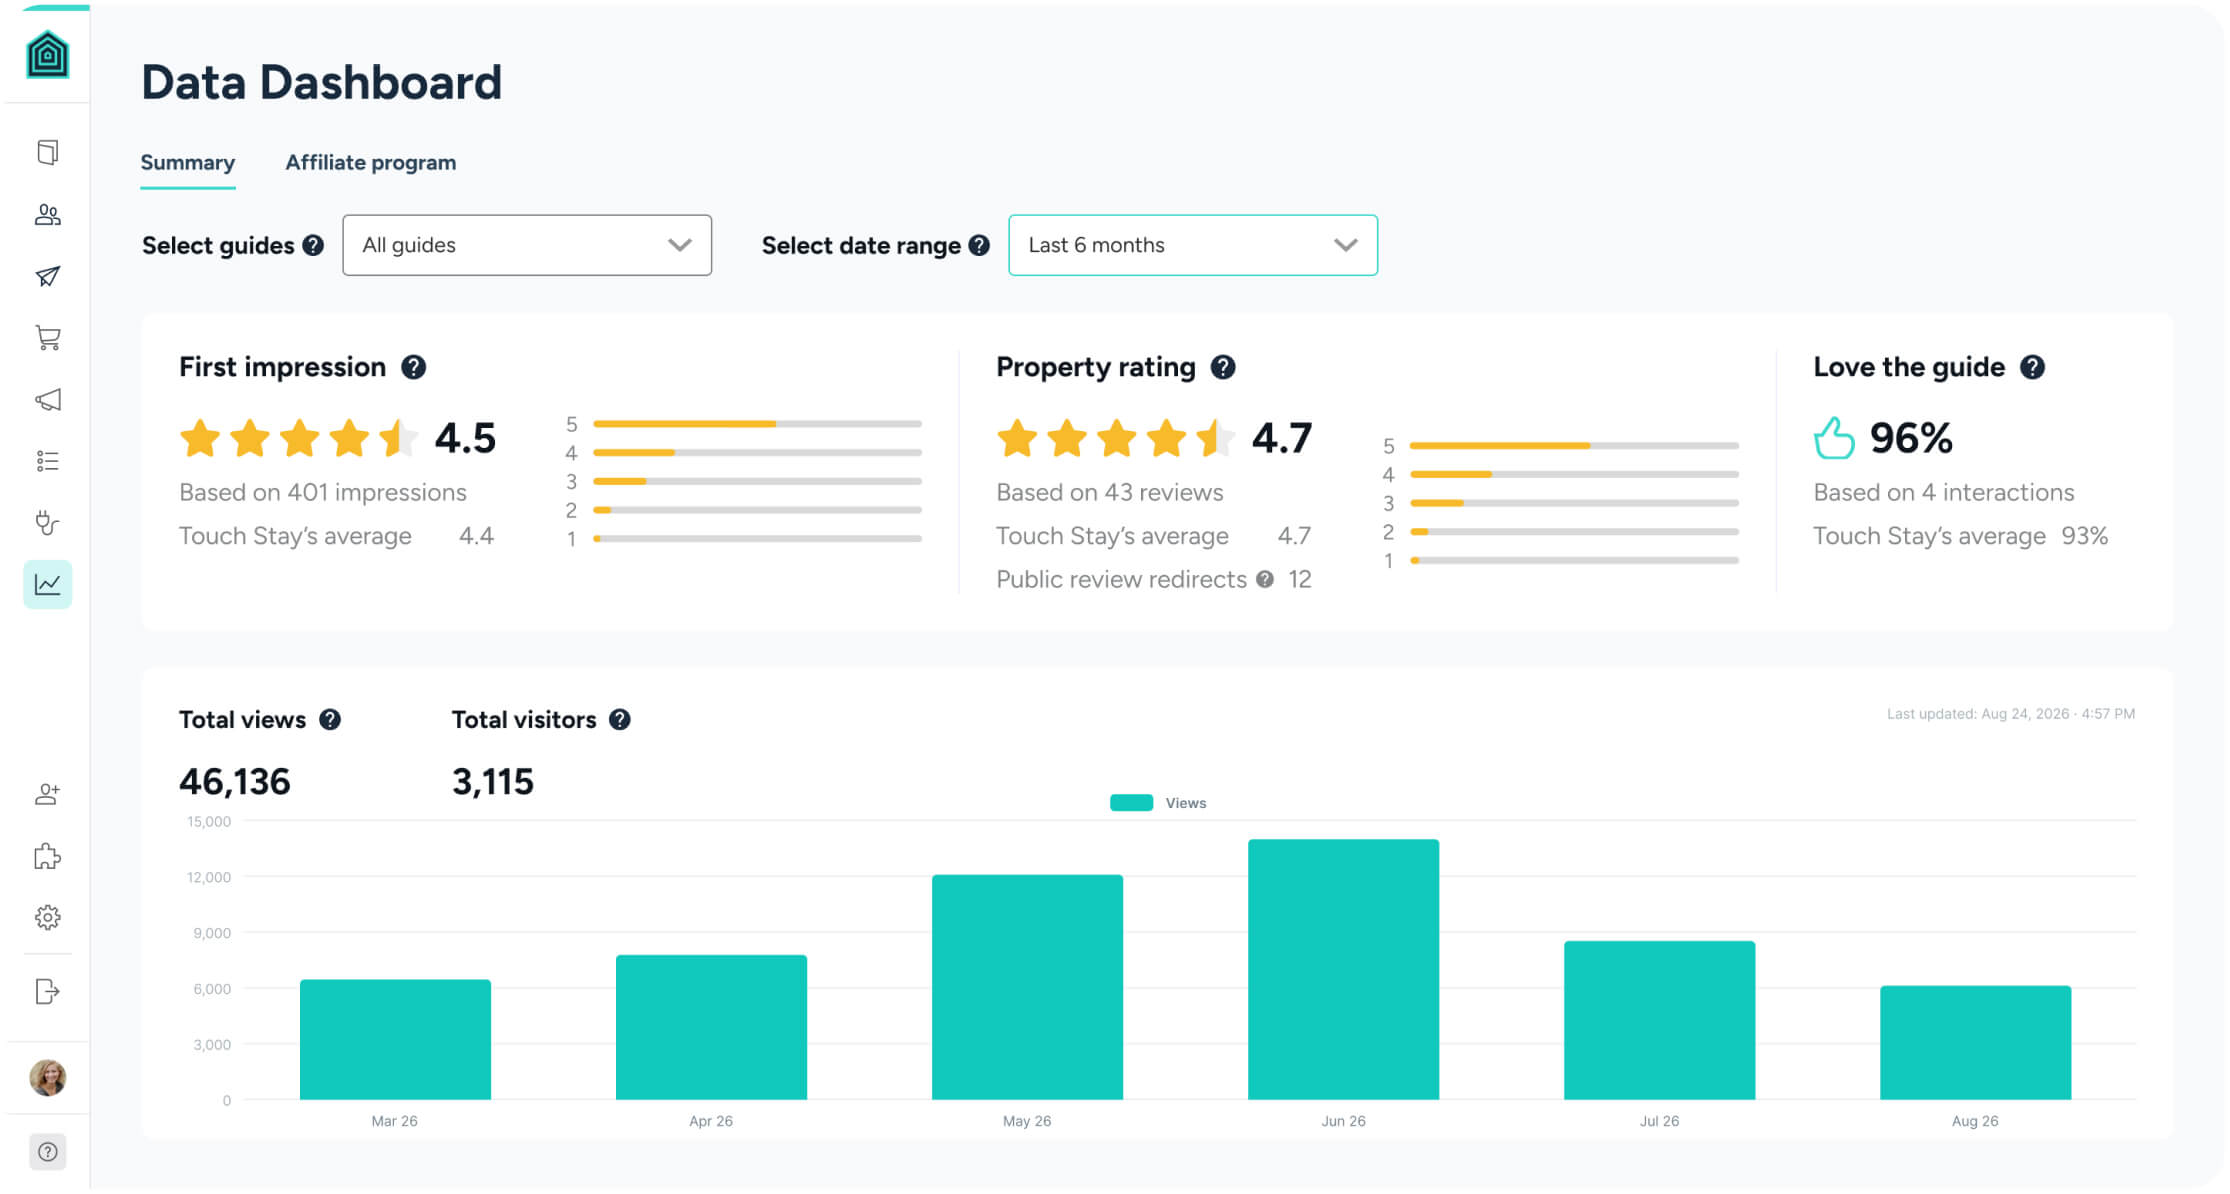The width and height of the screenshot is (2230, 1194).
Task: Open the puzzle piece add-ons icon
Action: point(47,856)
